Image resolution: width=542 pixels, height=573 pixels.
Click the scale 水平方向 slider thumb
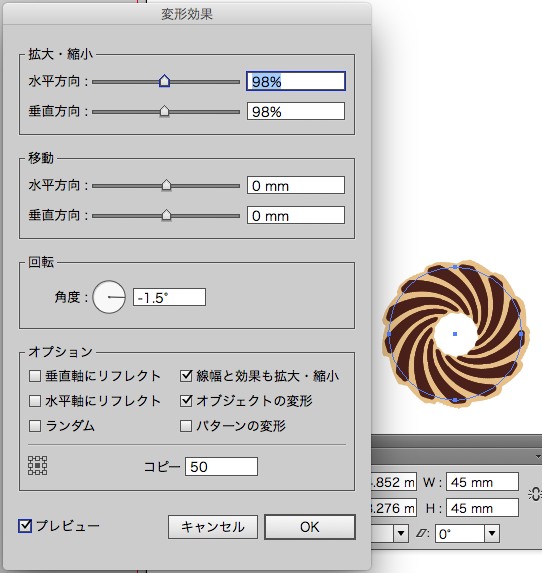(164, 81)
